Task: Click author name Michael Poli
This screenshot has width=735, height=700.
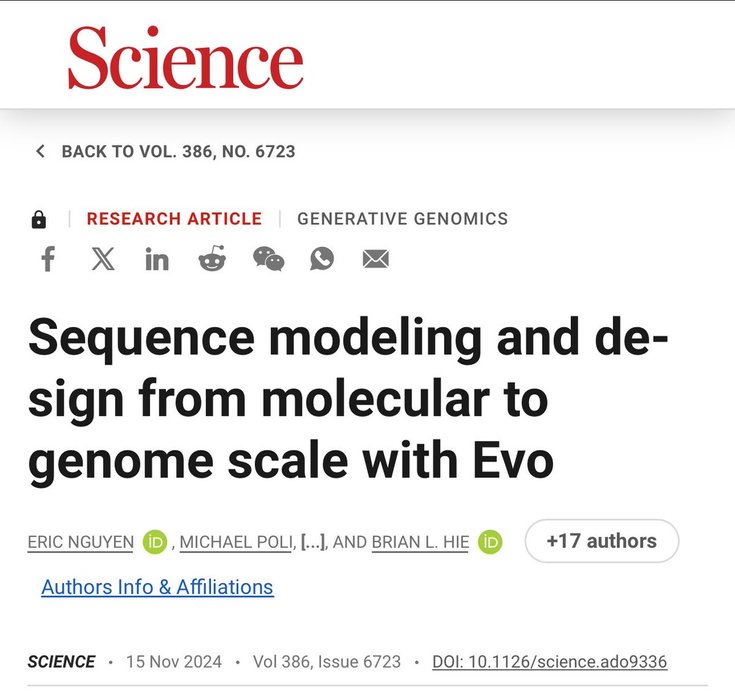Action: tap(240, 542)
